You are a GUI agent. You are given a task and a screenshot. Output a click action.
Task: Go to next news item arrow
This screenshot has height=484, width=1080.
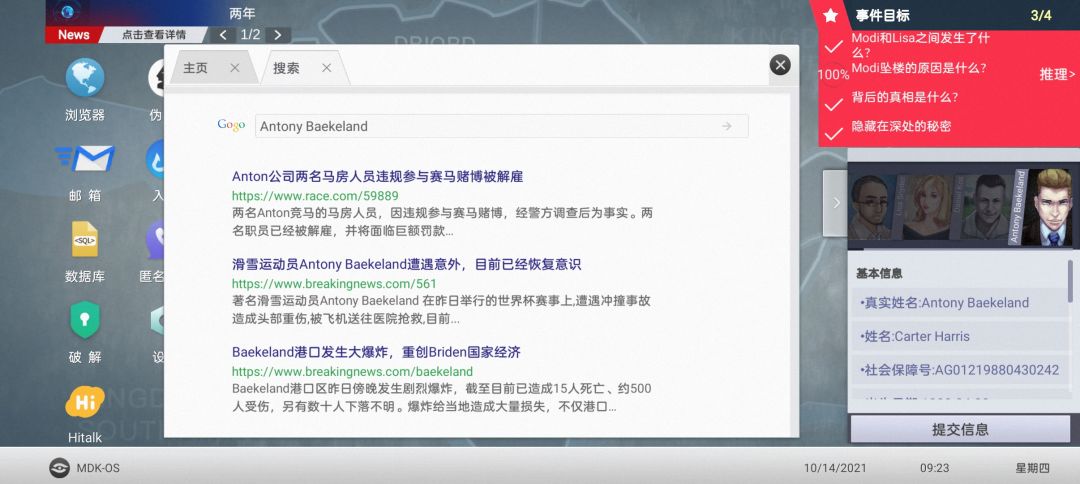click(277, 35)
